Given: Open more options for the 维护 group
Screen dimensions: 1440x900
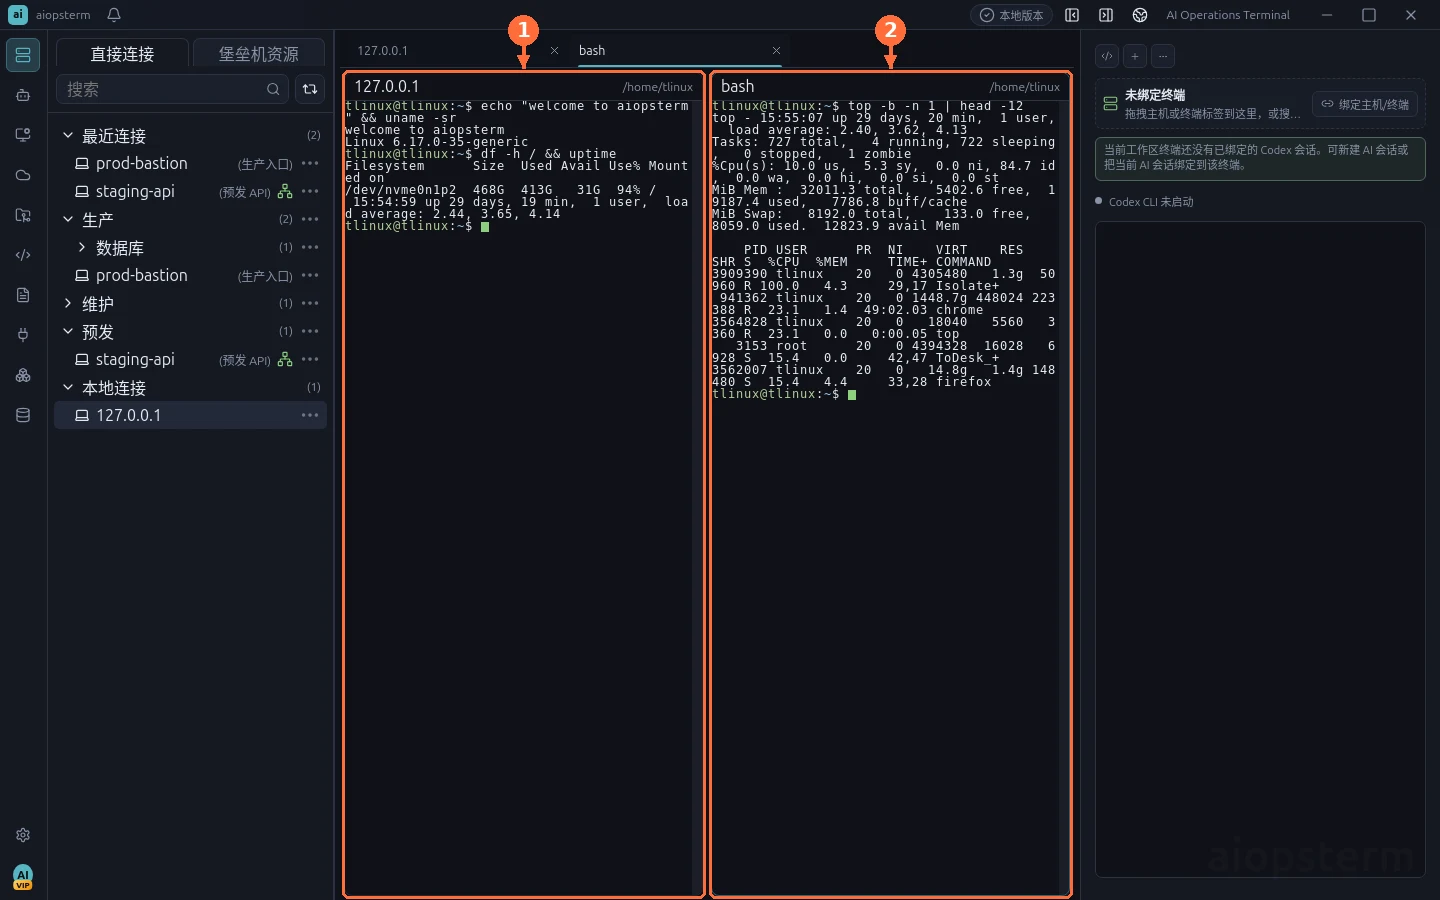Looking at the screenshot, I should 310,303.
